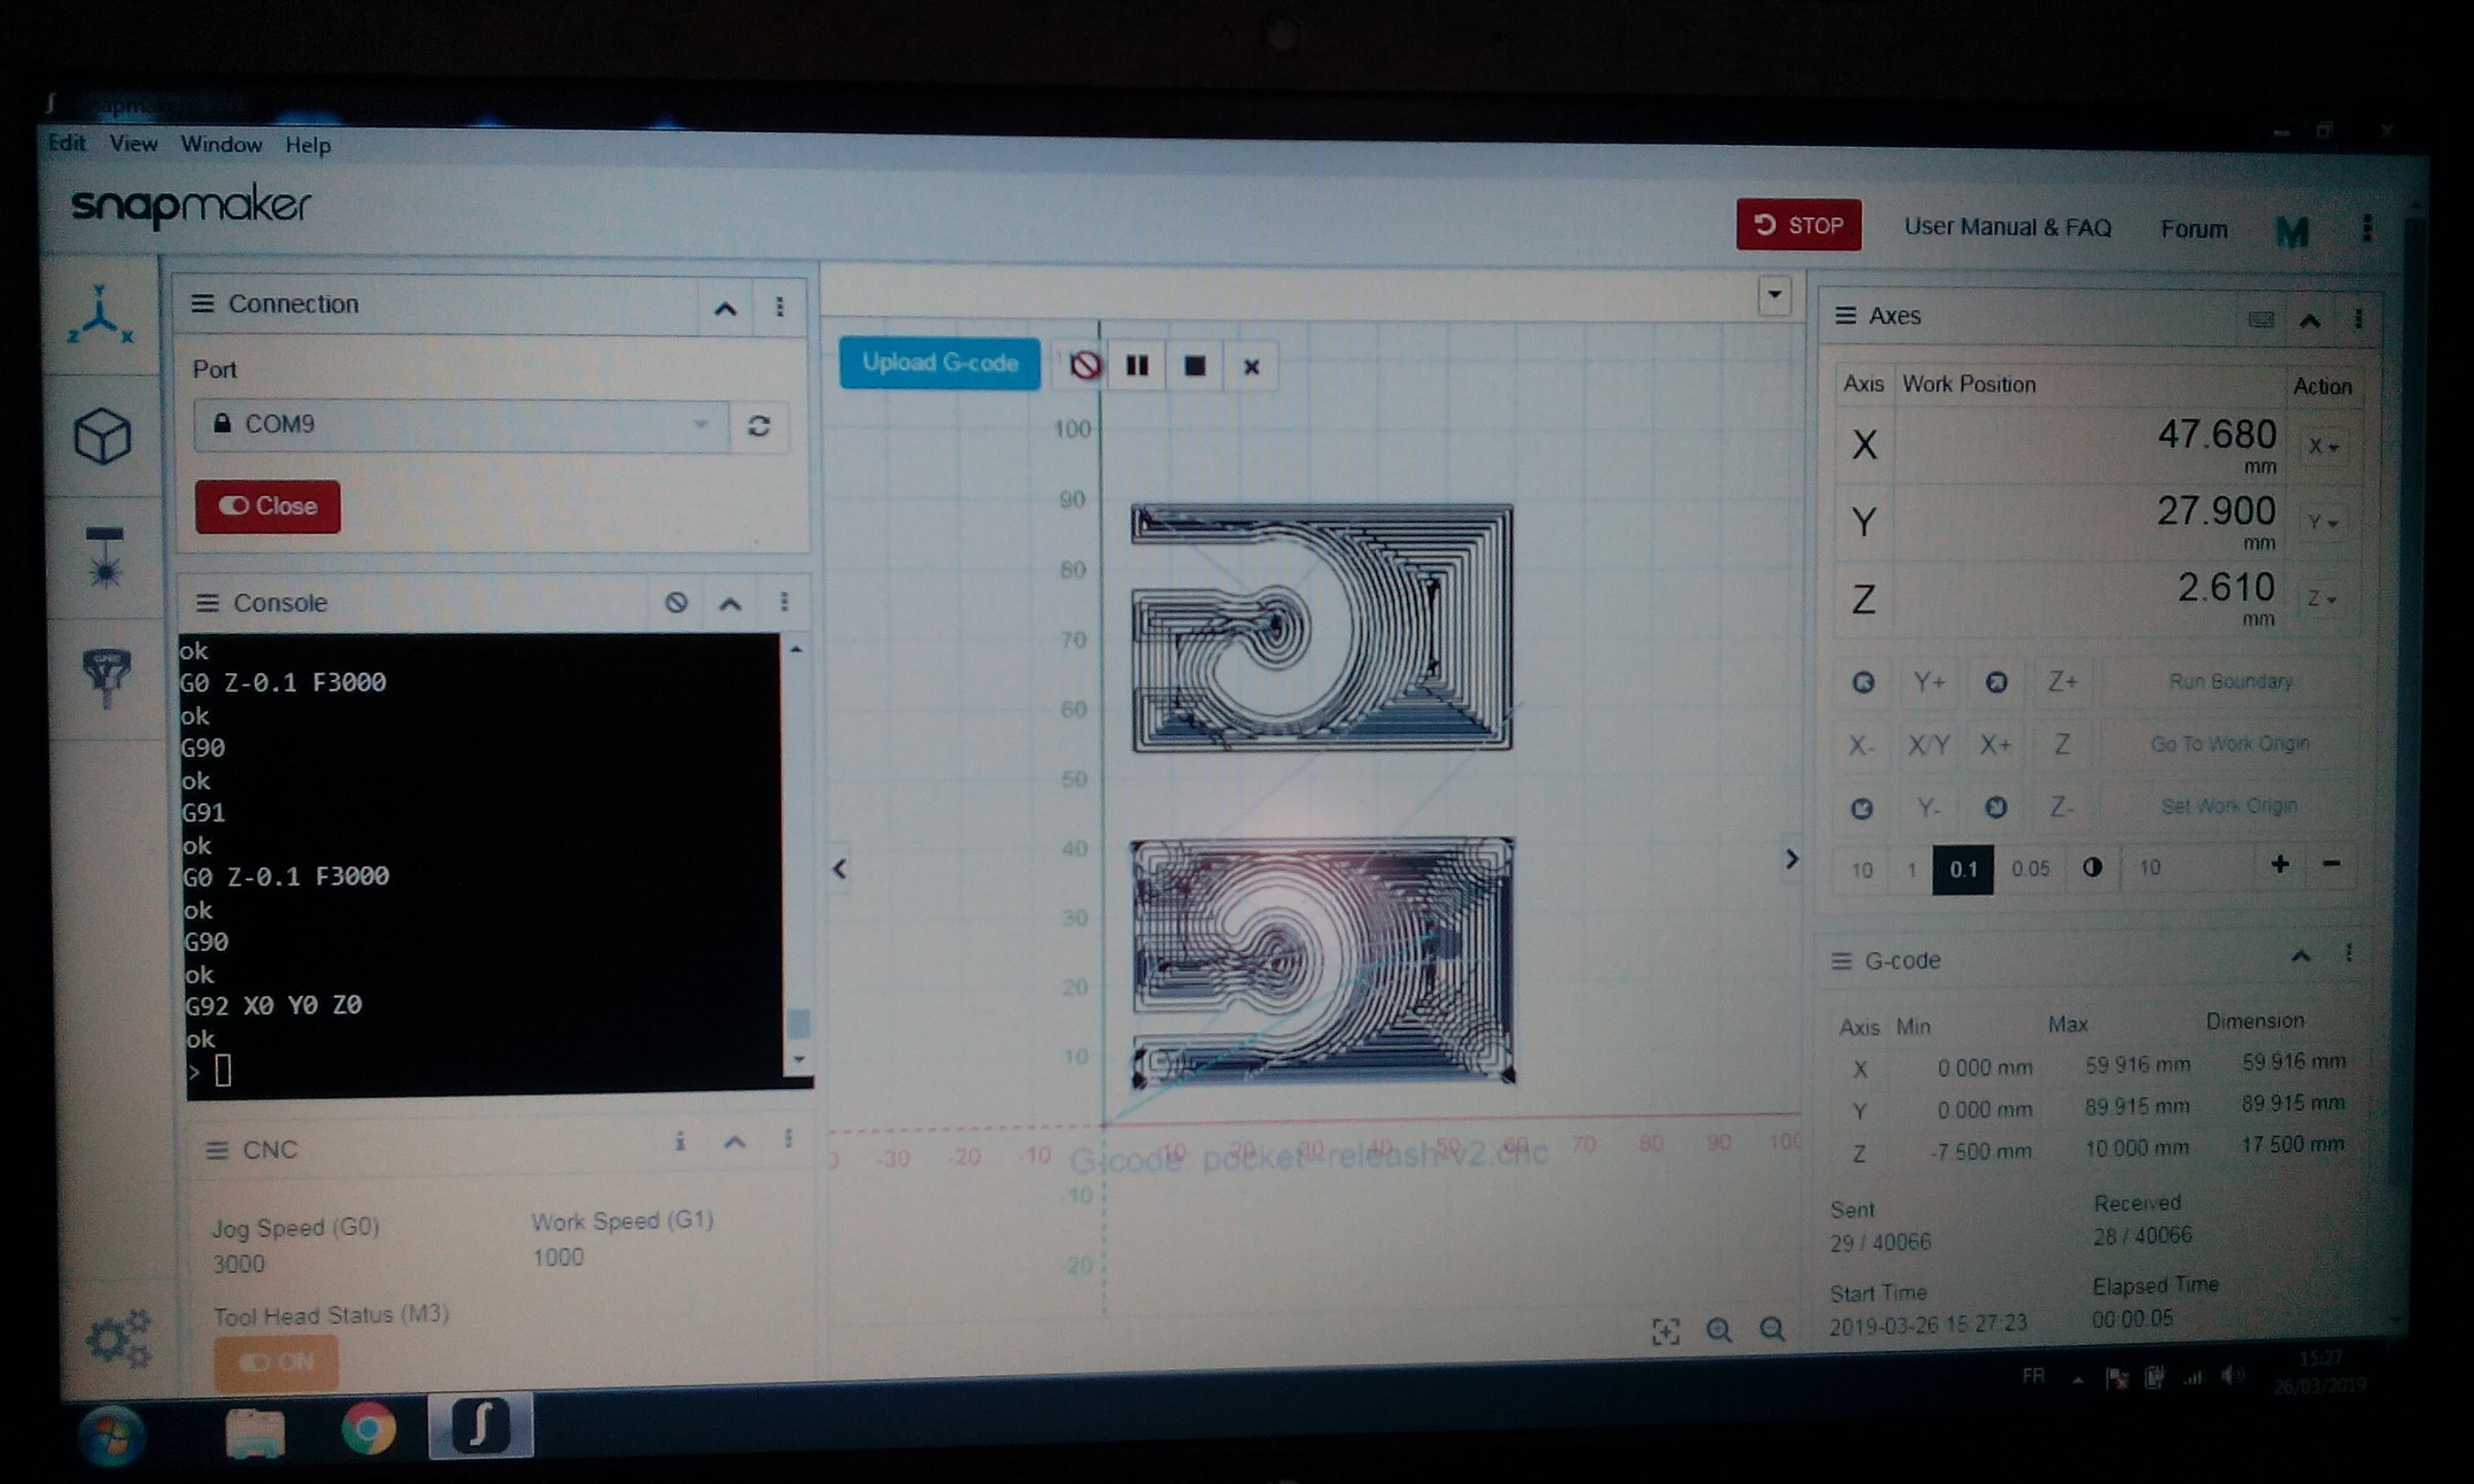This screenshot has height=1484, width=2474.
Task: Pause the running G-code job
Action: tap(1137, 366)
